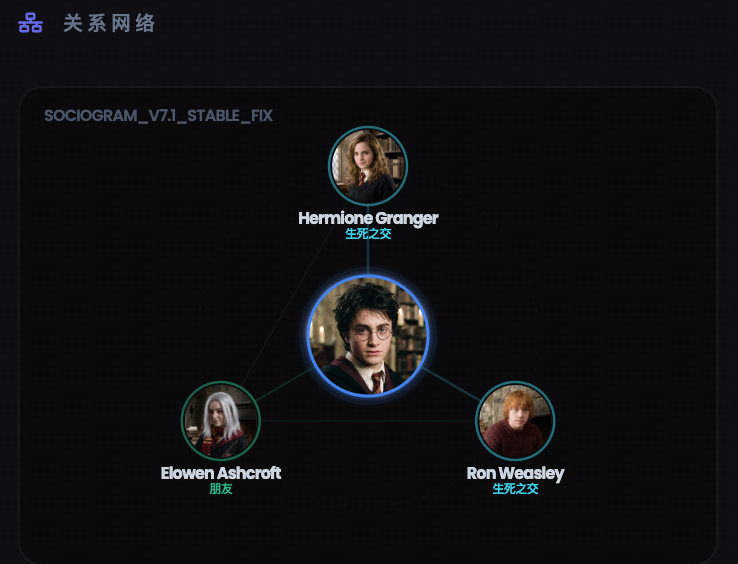
Task: Select horizontal edge between Elowen and Ron
Action: [368, 420]
